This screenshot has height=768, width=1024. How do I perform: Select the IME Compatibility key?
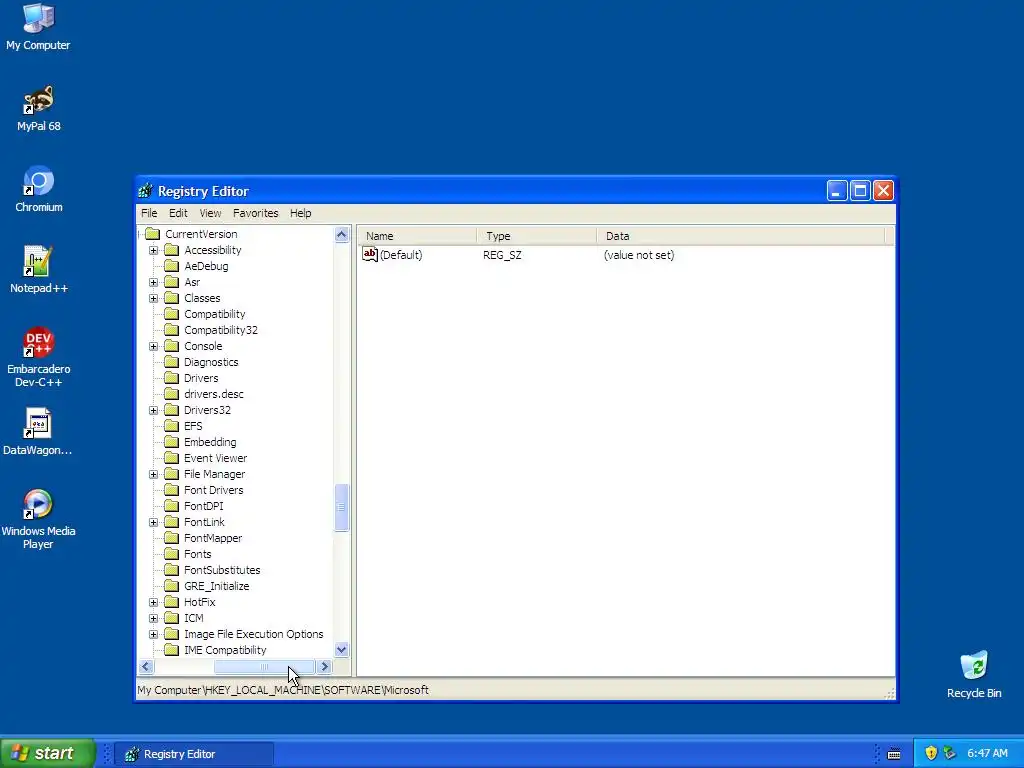[225, 650]
